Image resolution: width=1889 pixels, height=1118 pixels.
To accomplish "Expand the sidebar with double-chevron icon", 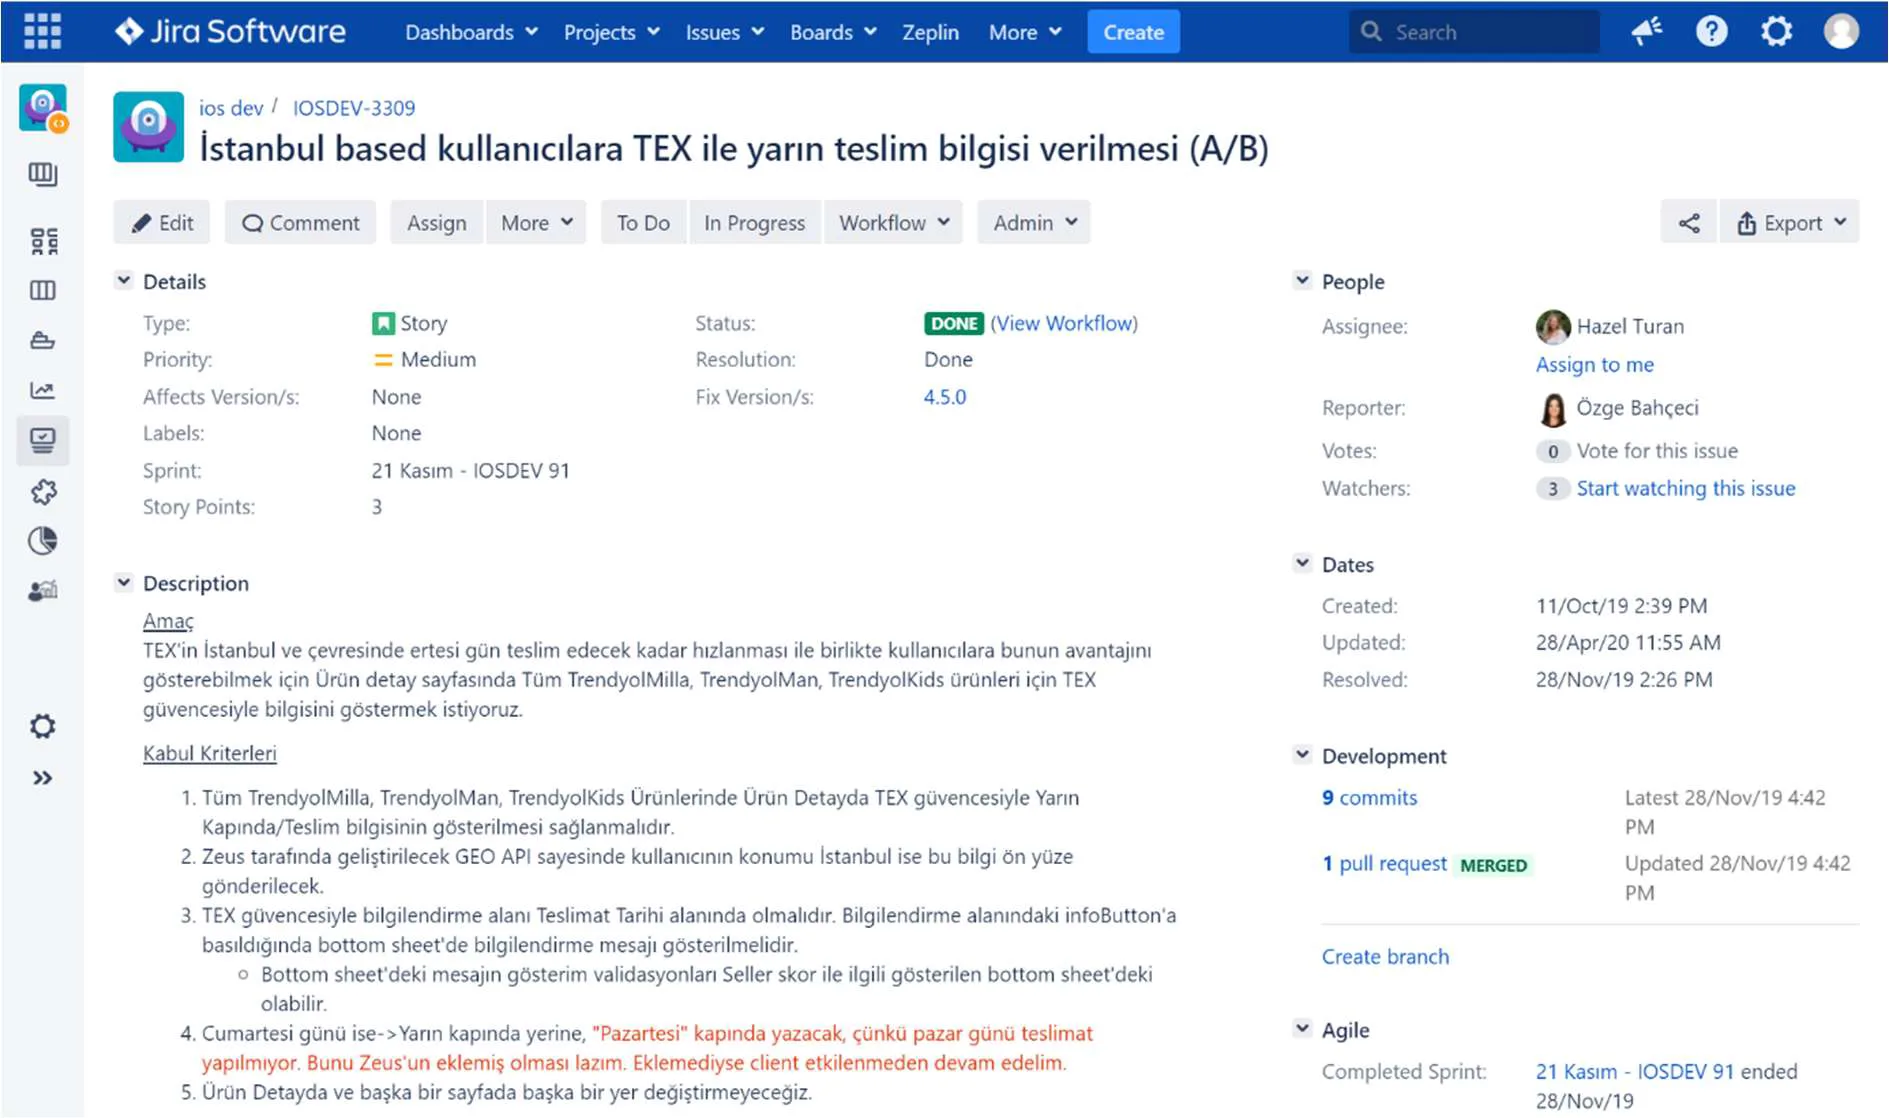I will coord(42,778).
